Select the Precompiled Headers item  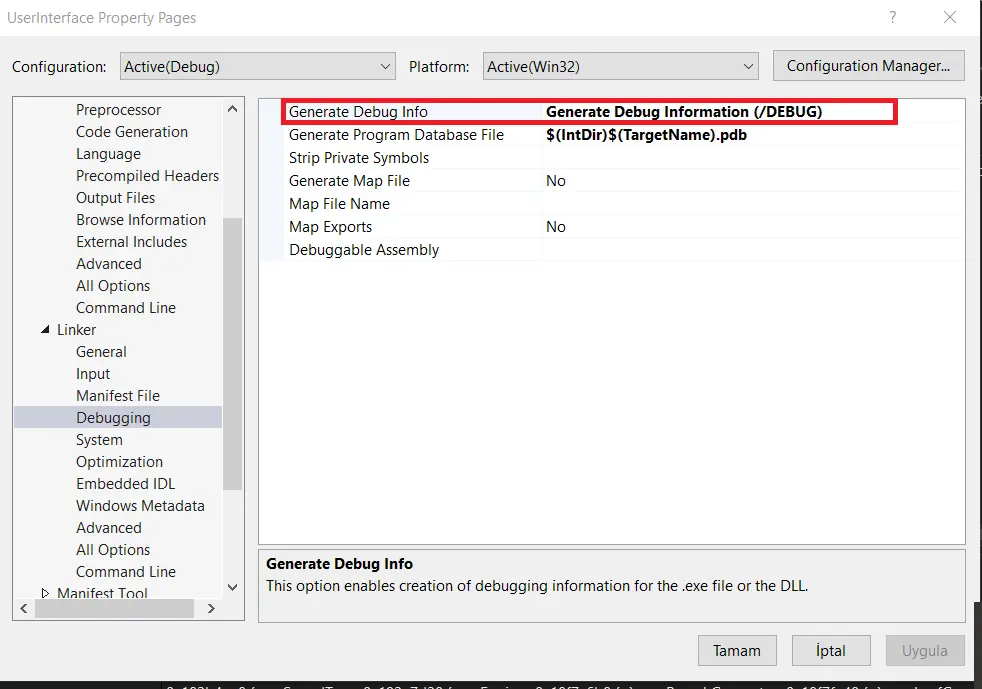click(147, 175)
